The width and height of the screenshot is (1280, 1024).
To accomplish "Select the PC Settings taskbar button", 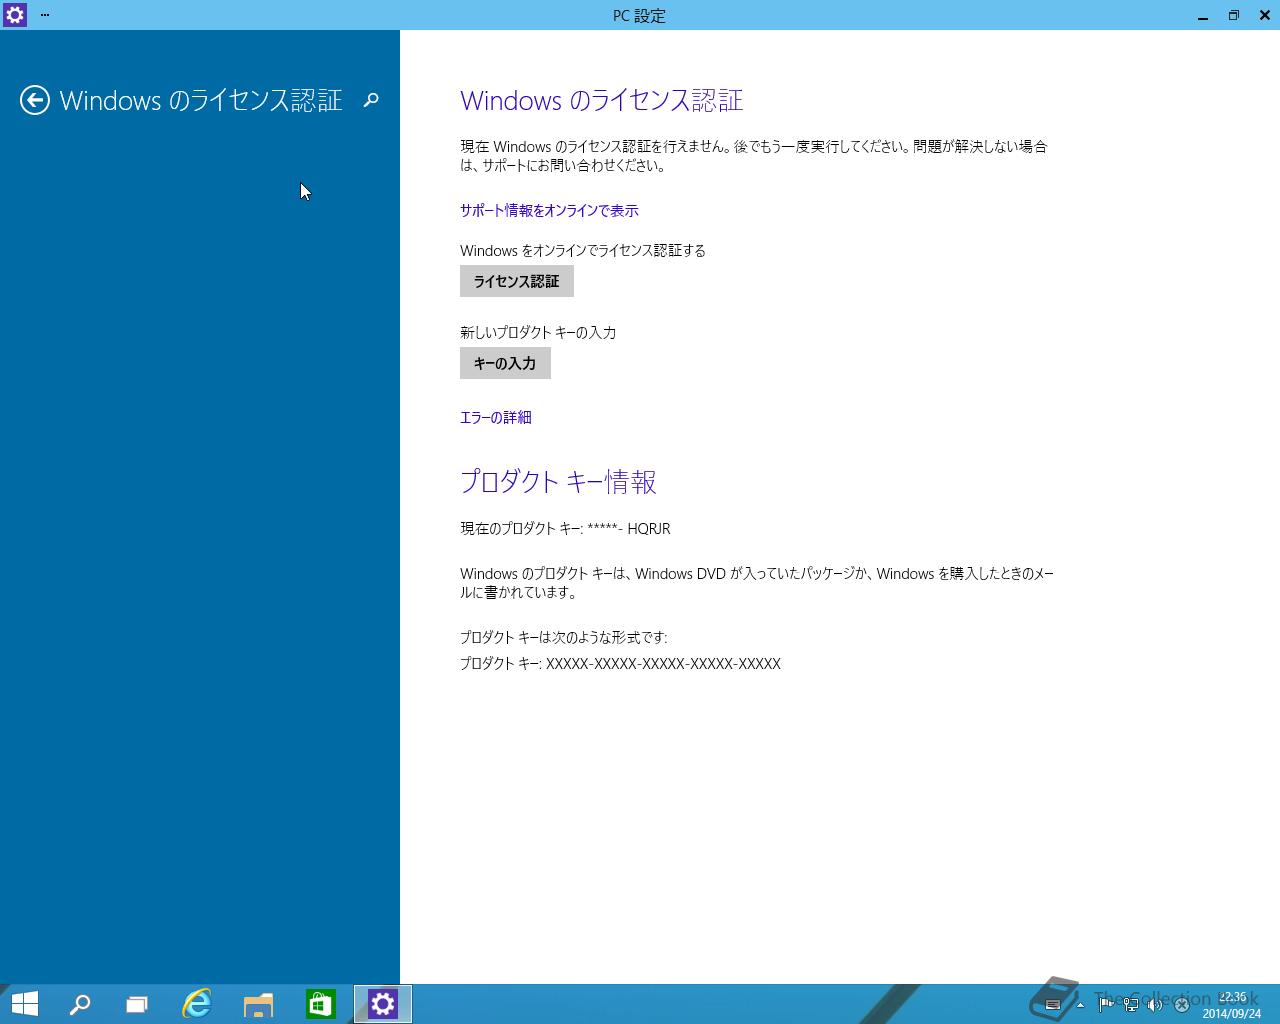I will point(383,1004).
